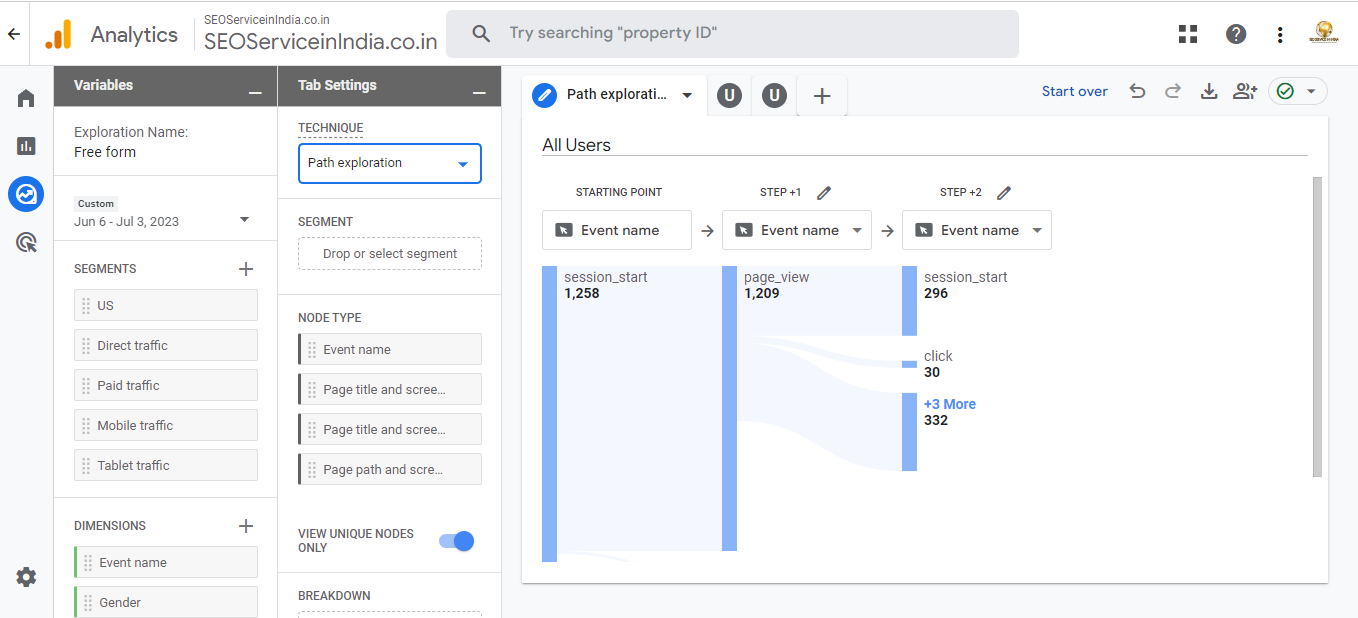Open the Explore section in left sidebar
The width and height of the screenshot is (1358, 618).
(x=26, y=194)
